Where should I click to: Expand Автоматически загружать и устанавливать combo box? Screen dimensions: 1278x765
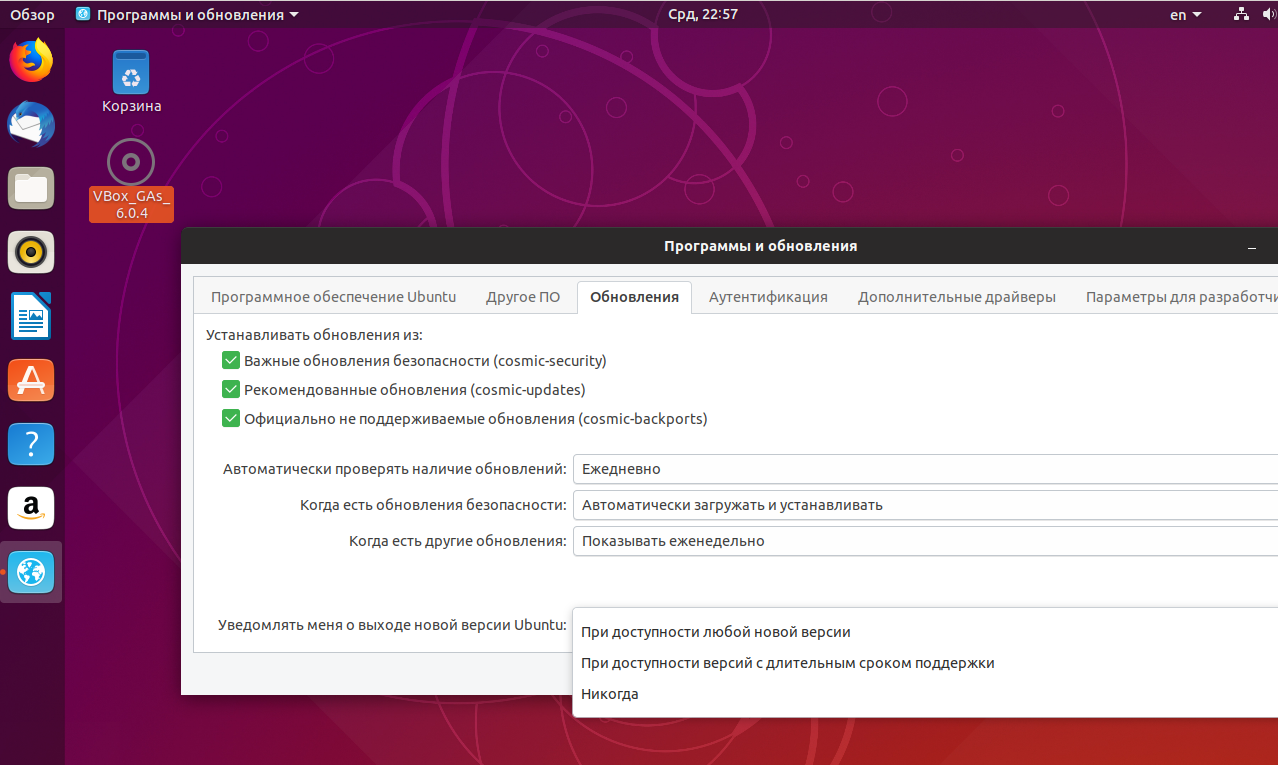925,505
